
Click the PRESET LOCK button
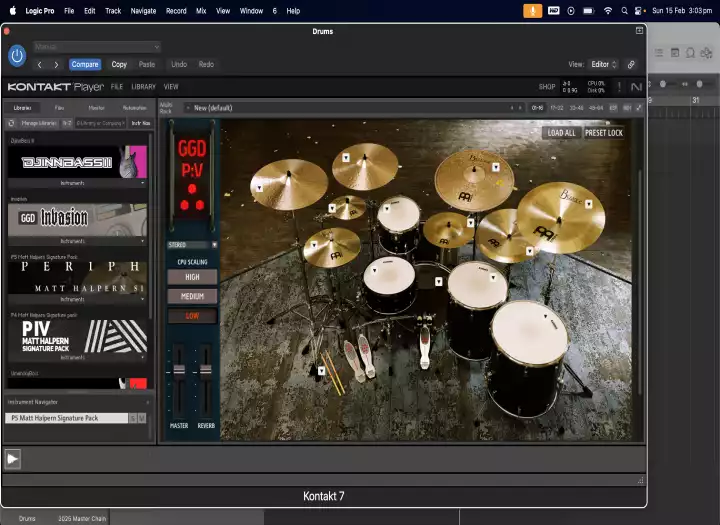603,133
